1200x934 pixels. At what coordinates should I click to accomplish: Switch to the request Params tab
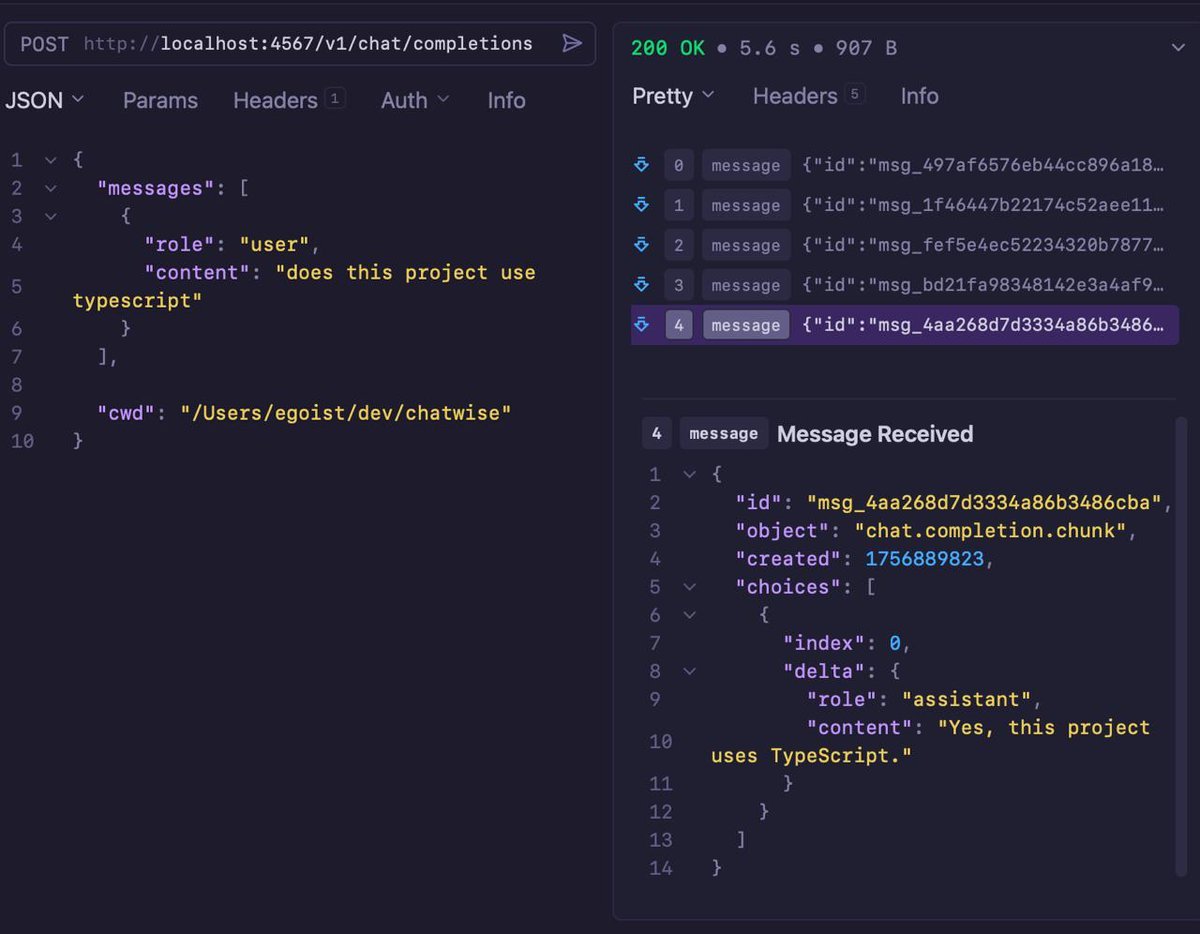pyautogui.click(x=160, y=100)
